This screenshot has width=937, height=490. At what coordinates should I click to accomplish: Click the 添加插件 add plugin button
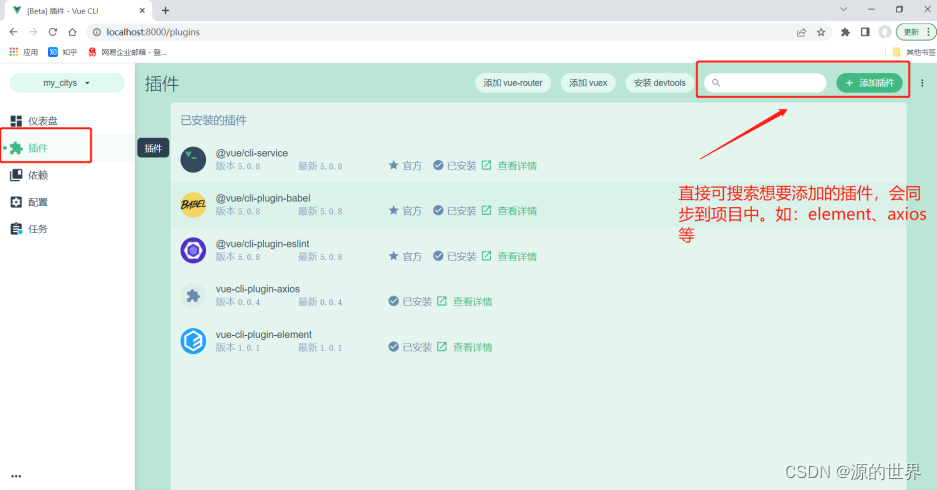point(869,83)
